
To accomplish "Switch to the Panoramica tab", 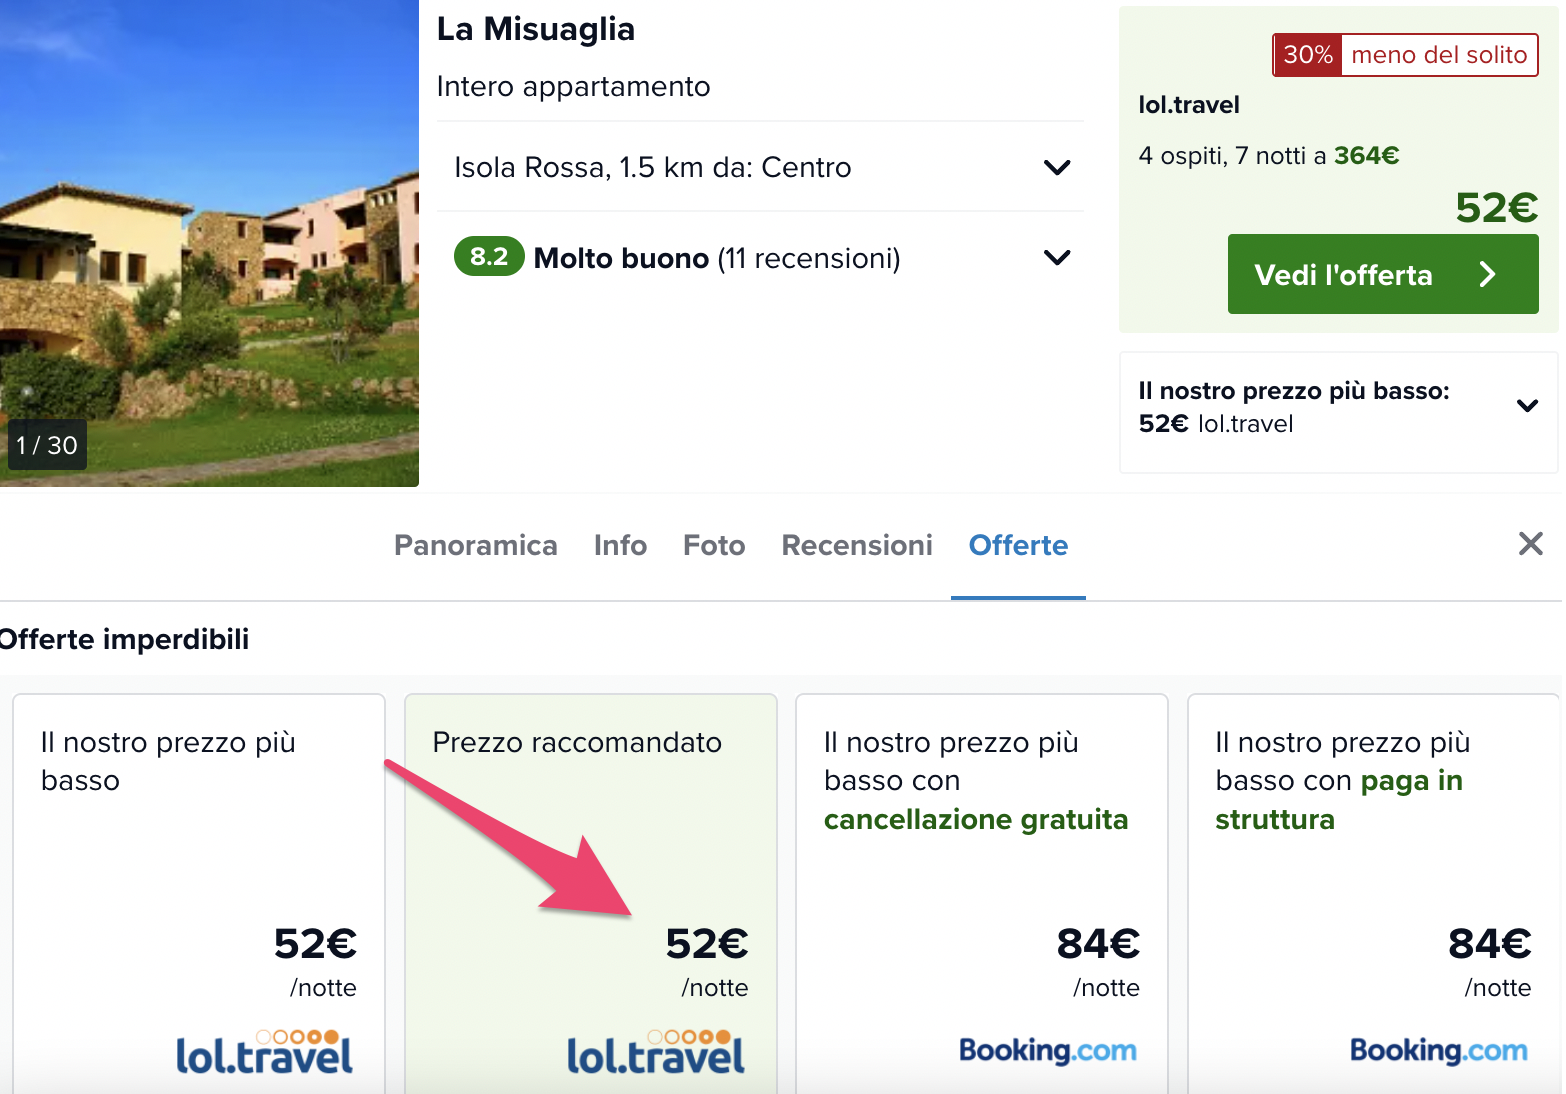I will pos(475,545).
